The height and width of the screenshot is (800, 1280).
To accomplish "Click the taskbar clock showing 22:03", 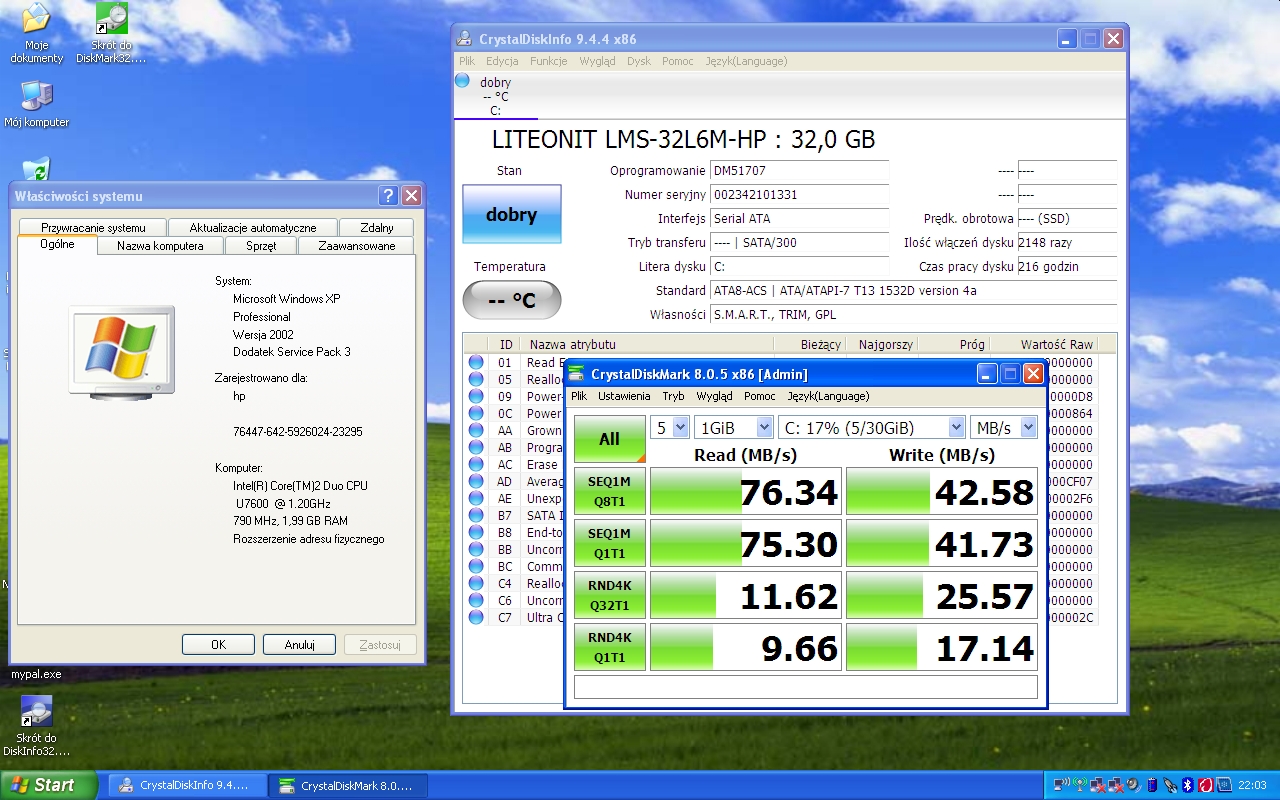I will 1252,785.
